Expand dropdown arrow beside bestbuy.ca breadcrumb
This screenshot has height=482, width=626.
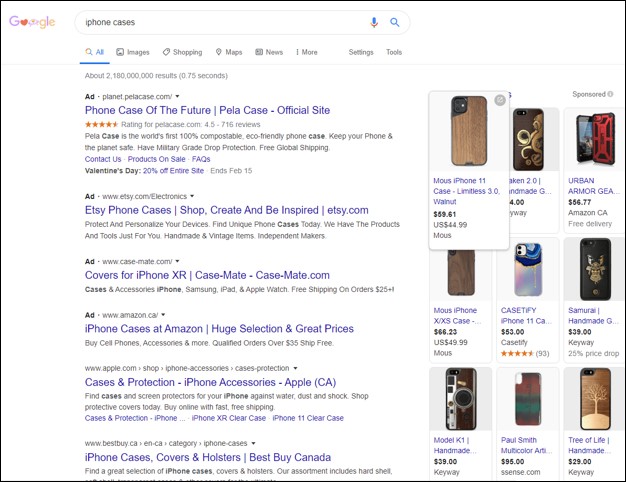253,443
